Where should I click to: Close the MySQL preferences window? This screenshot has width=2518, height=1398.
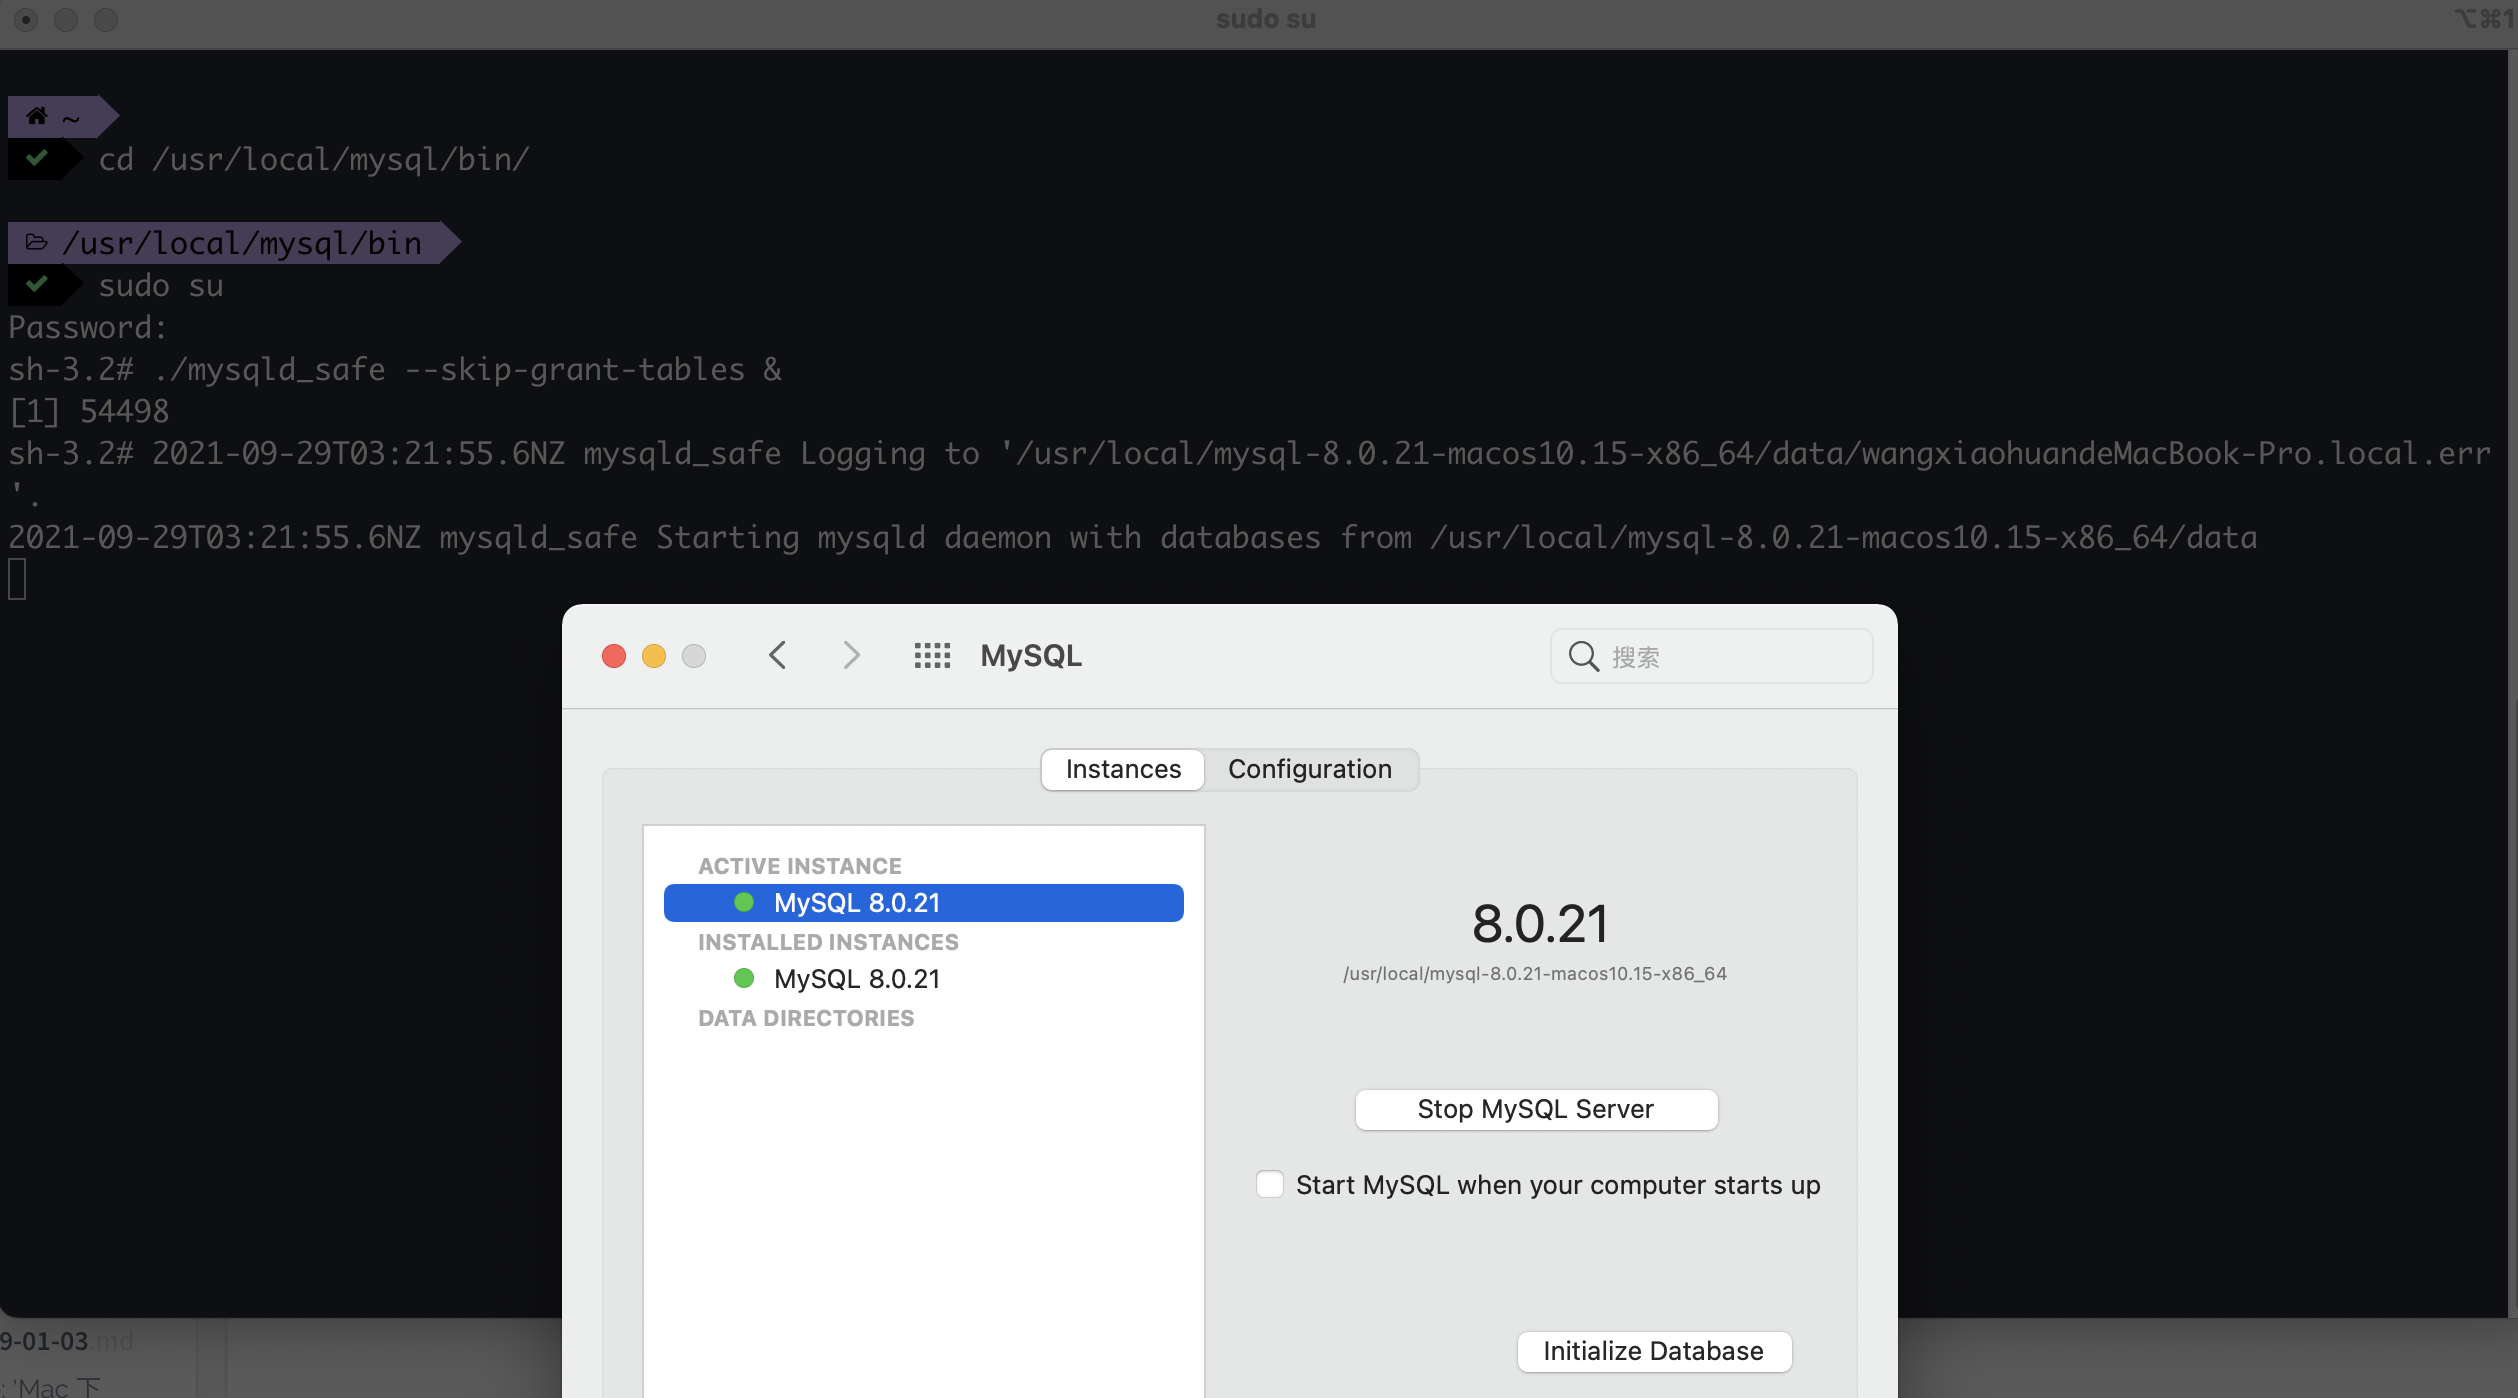(614, 656)
